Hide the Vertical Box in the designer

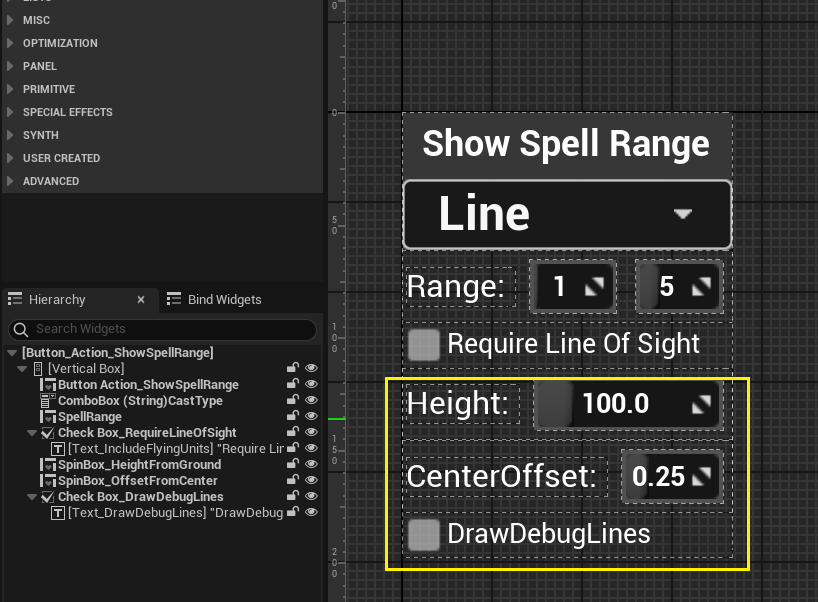tap(311, 368)
